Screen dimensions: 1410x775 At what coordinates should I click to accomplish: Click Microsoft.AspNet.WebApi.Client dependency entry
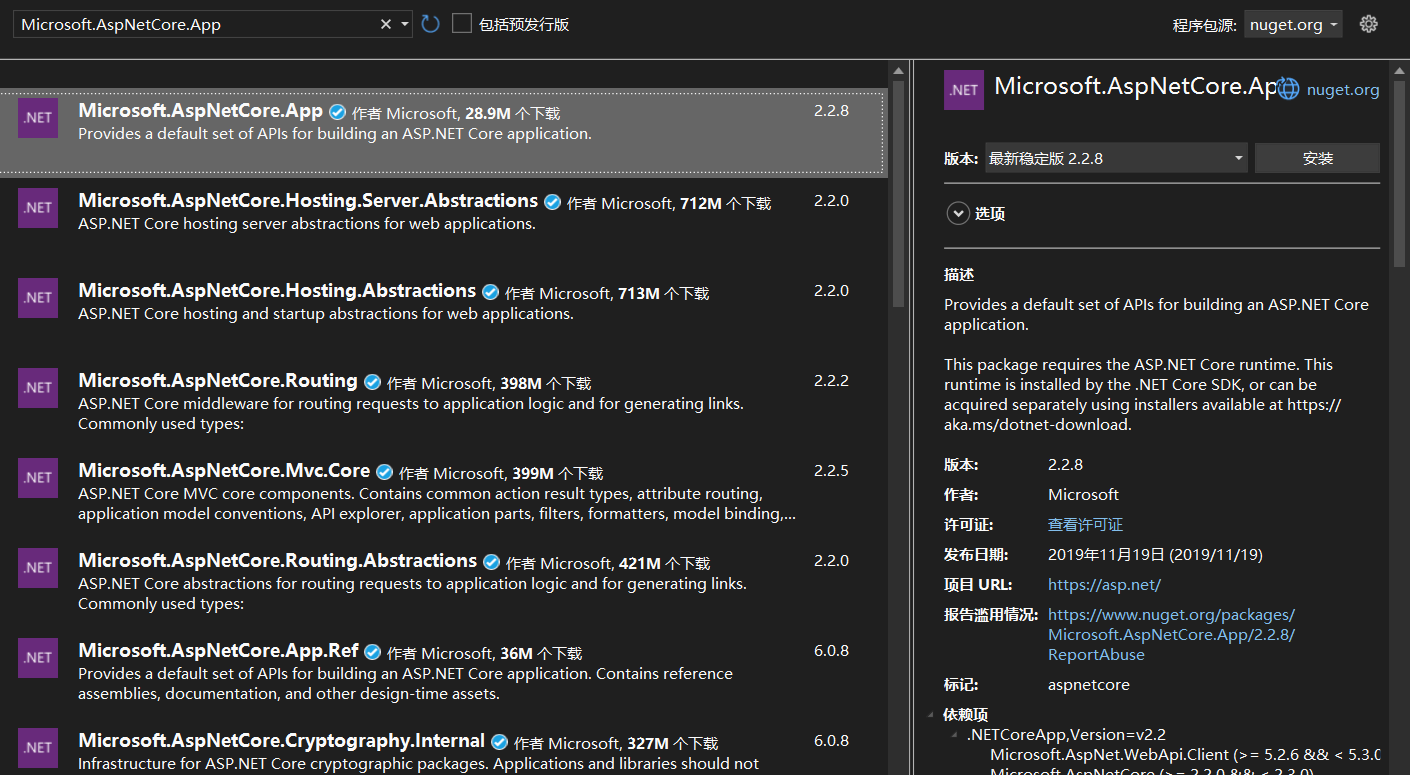click(1185, 754)
